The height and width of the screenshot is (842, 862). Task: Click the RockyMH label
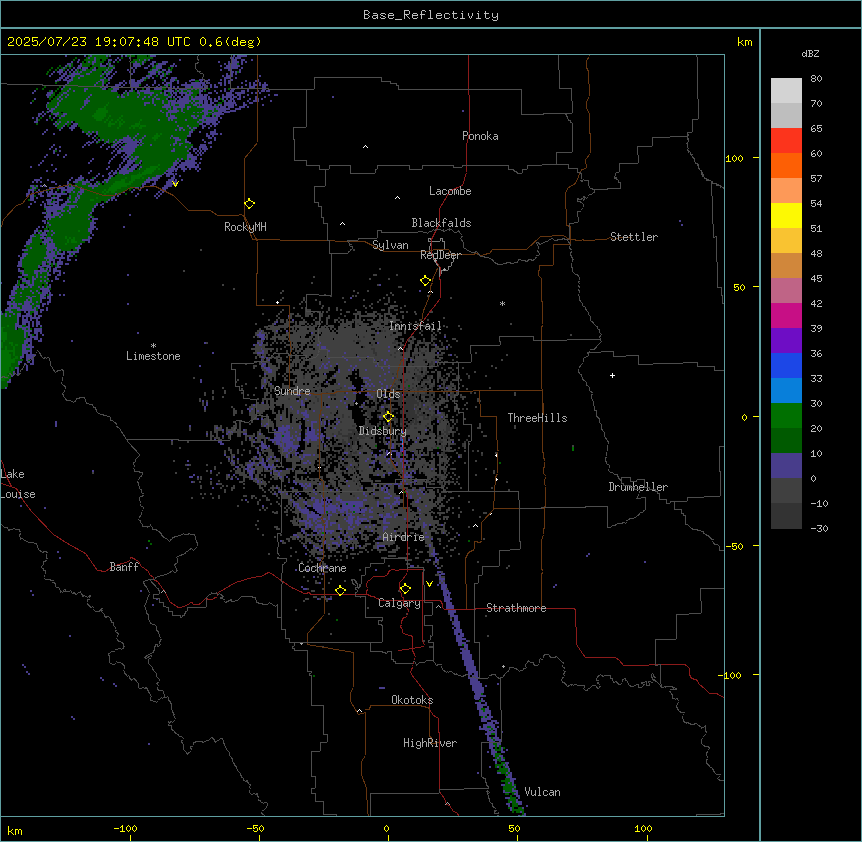(x=245, y=227)
